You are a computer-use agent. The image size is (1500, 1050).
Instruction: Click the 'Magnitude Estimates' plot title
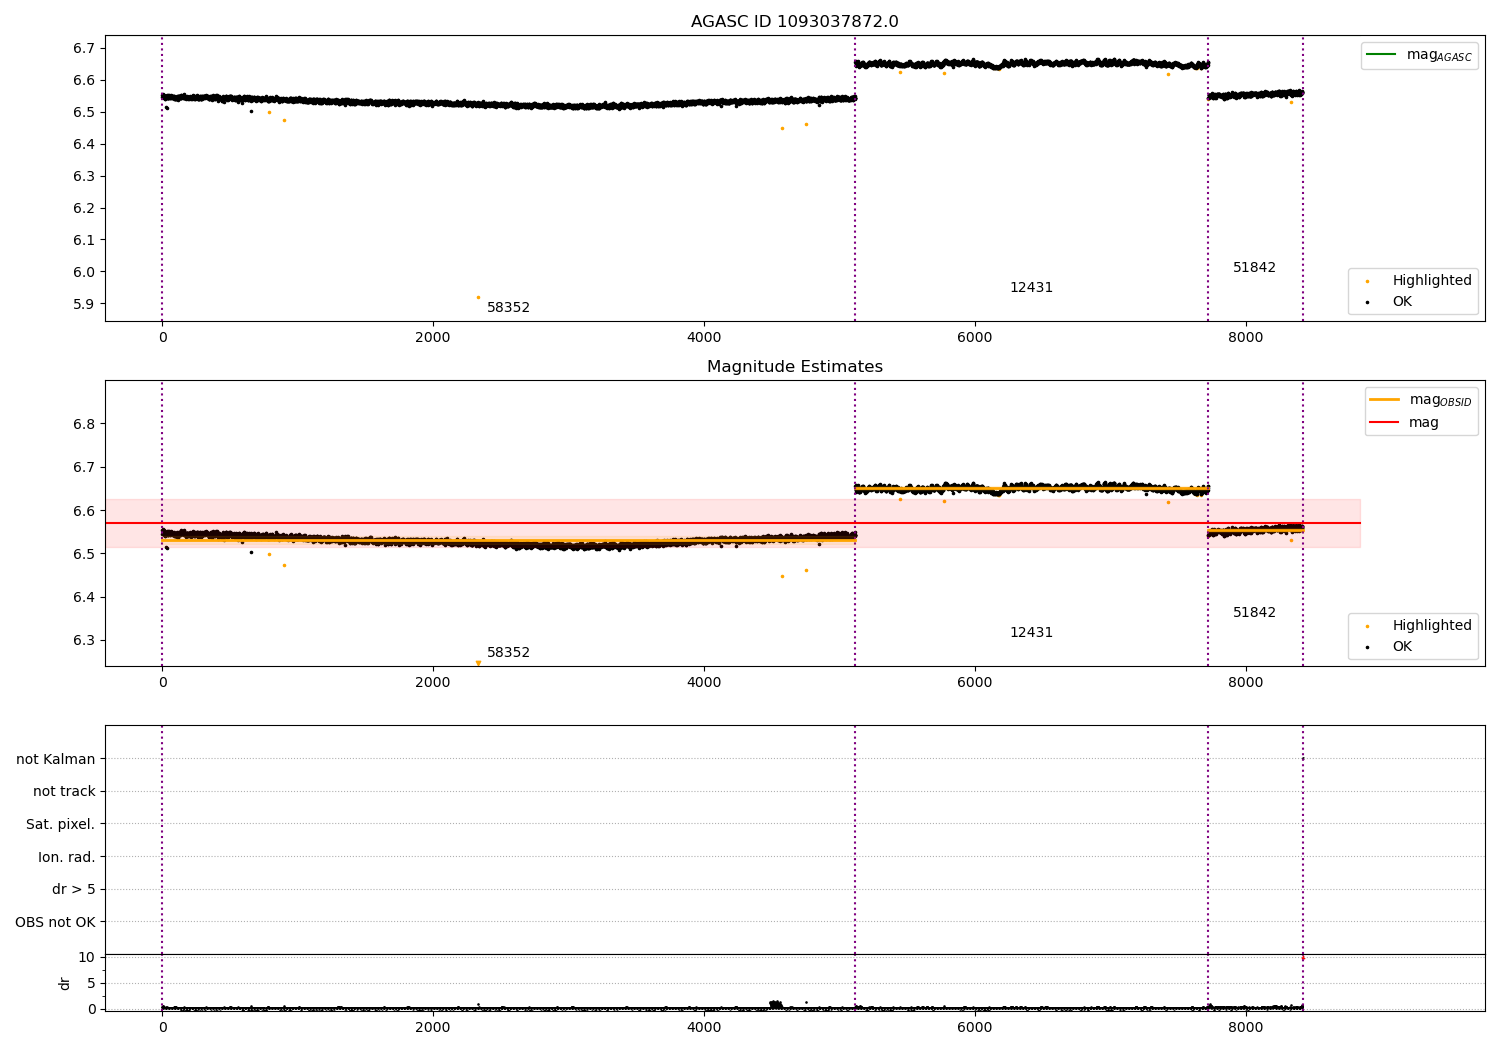point(795,367)
